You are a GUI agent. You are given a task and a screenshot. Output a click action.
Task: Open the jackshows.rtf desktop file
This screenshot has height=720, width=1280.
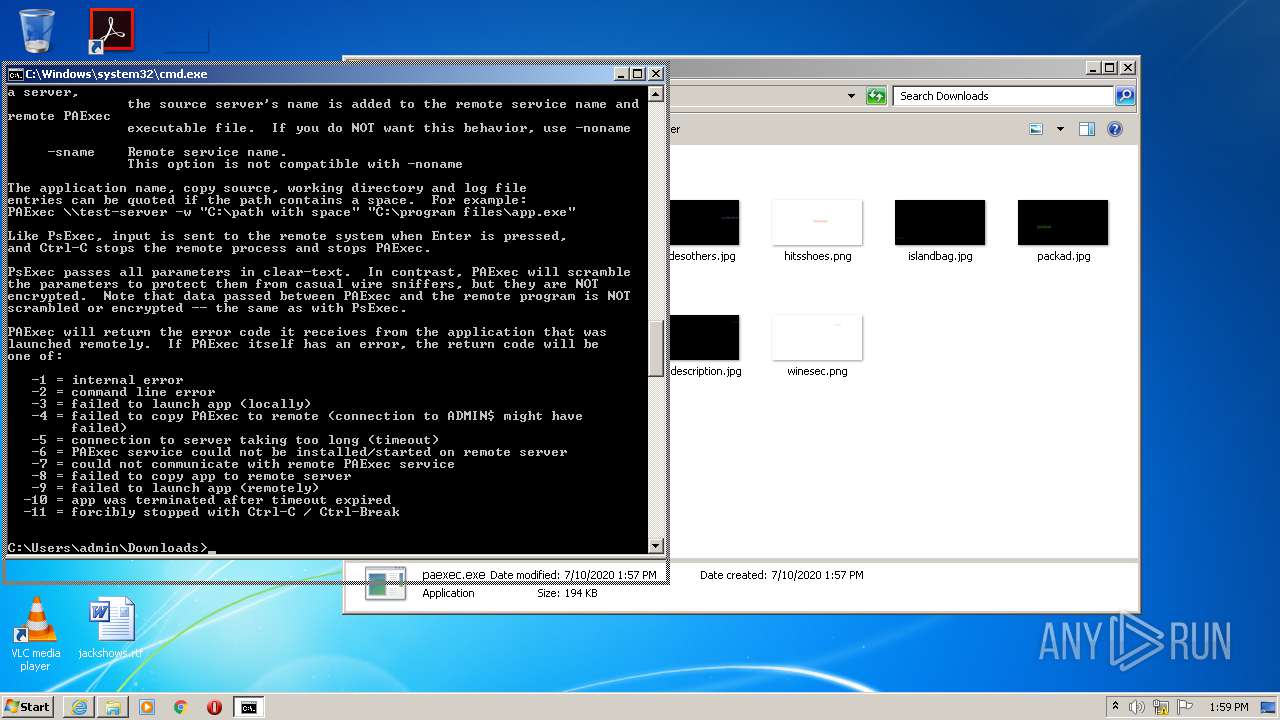tap(110, 629)
